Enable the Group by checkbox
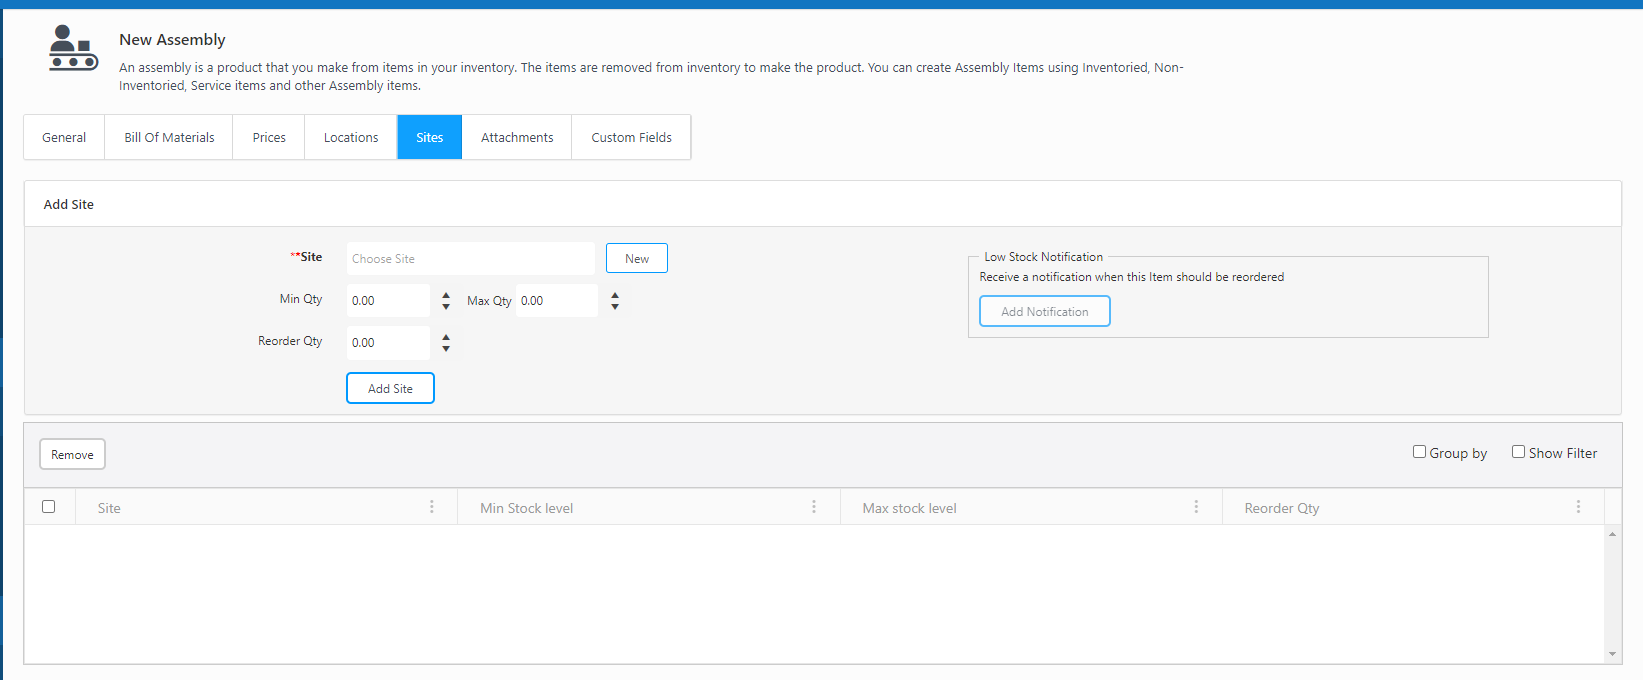The width and height of the screenshot is (1643, 680). pyautogui.click(x=1419, y=452)
